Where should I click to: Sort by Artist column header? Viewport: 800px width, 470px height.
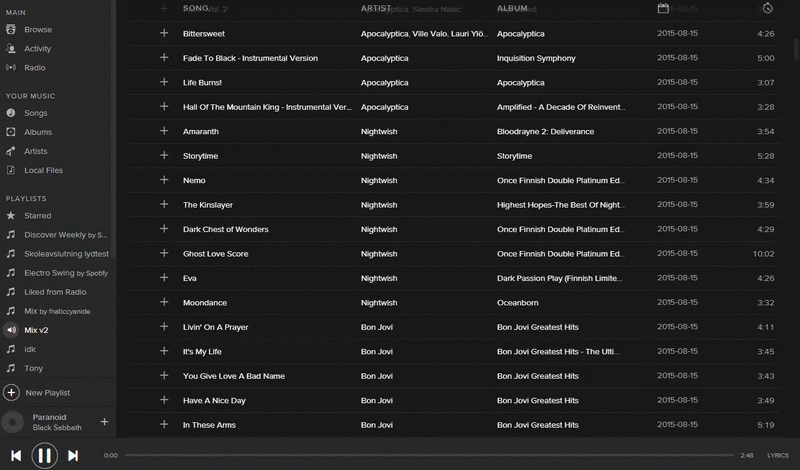(x=376, y=8)
